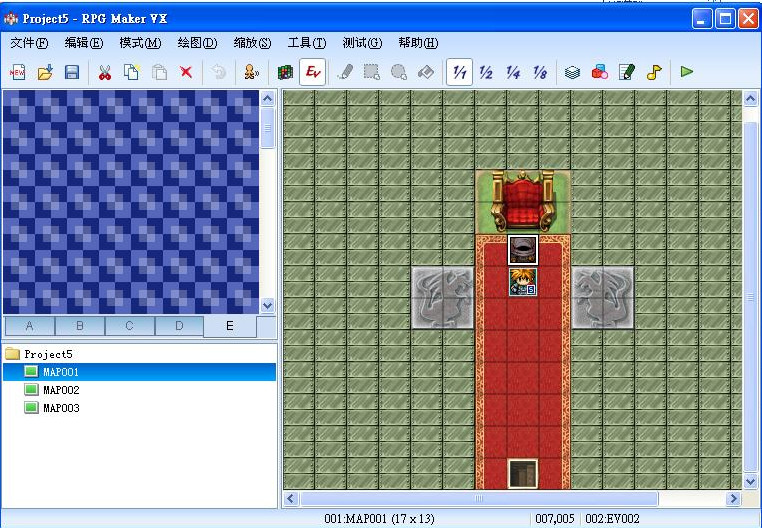
Task: Select tileset tab E
Action: (229, 326)
